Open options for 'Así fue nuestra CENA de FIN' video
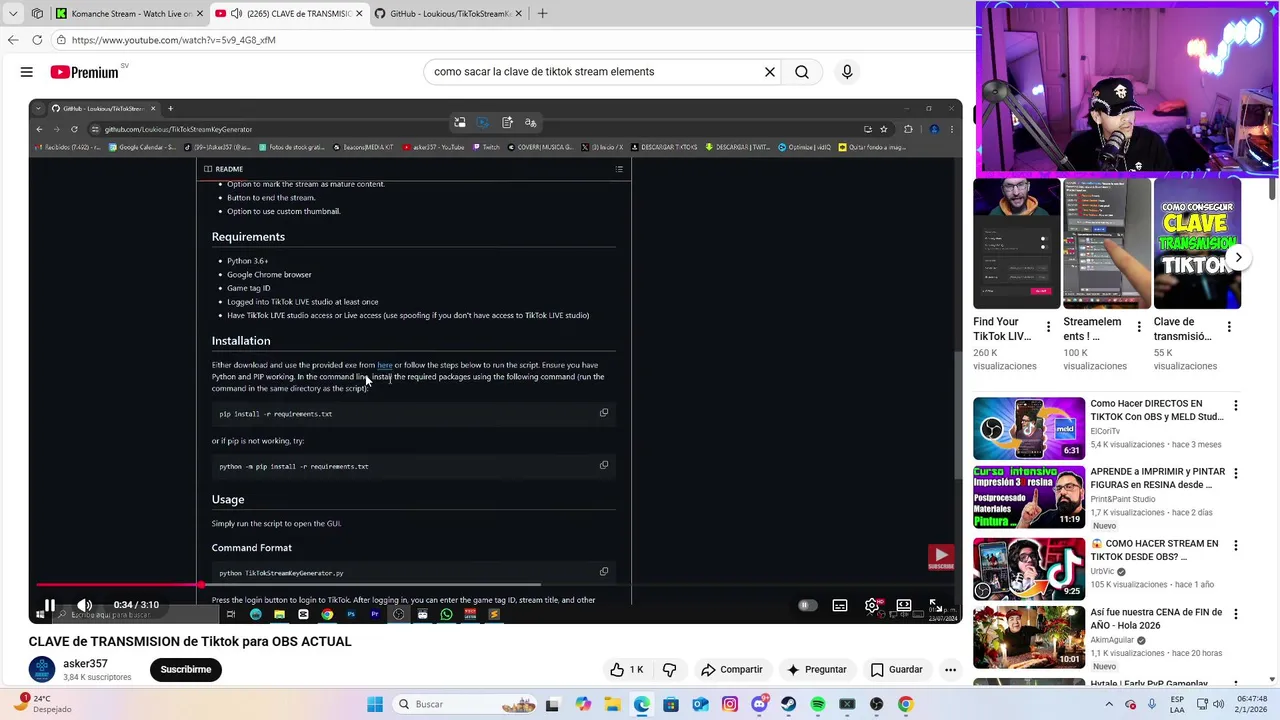 click(1235, 615)
